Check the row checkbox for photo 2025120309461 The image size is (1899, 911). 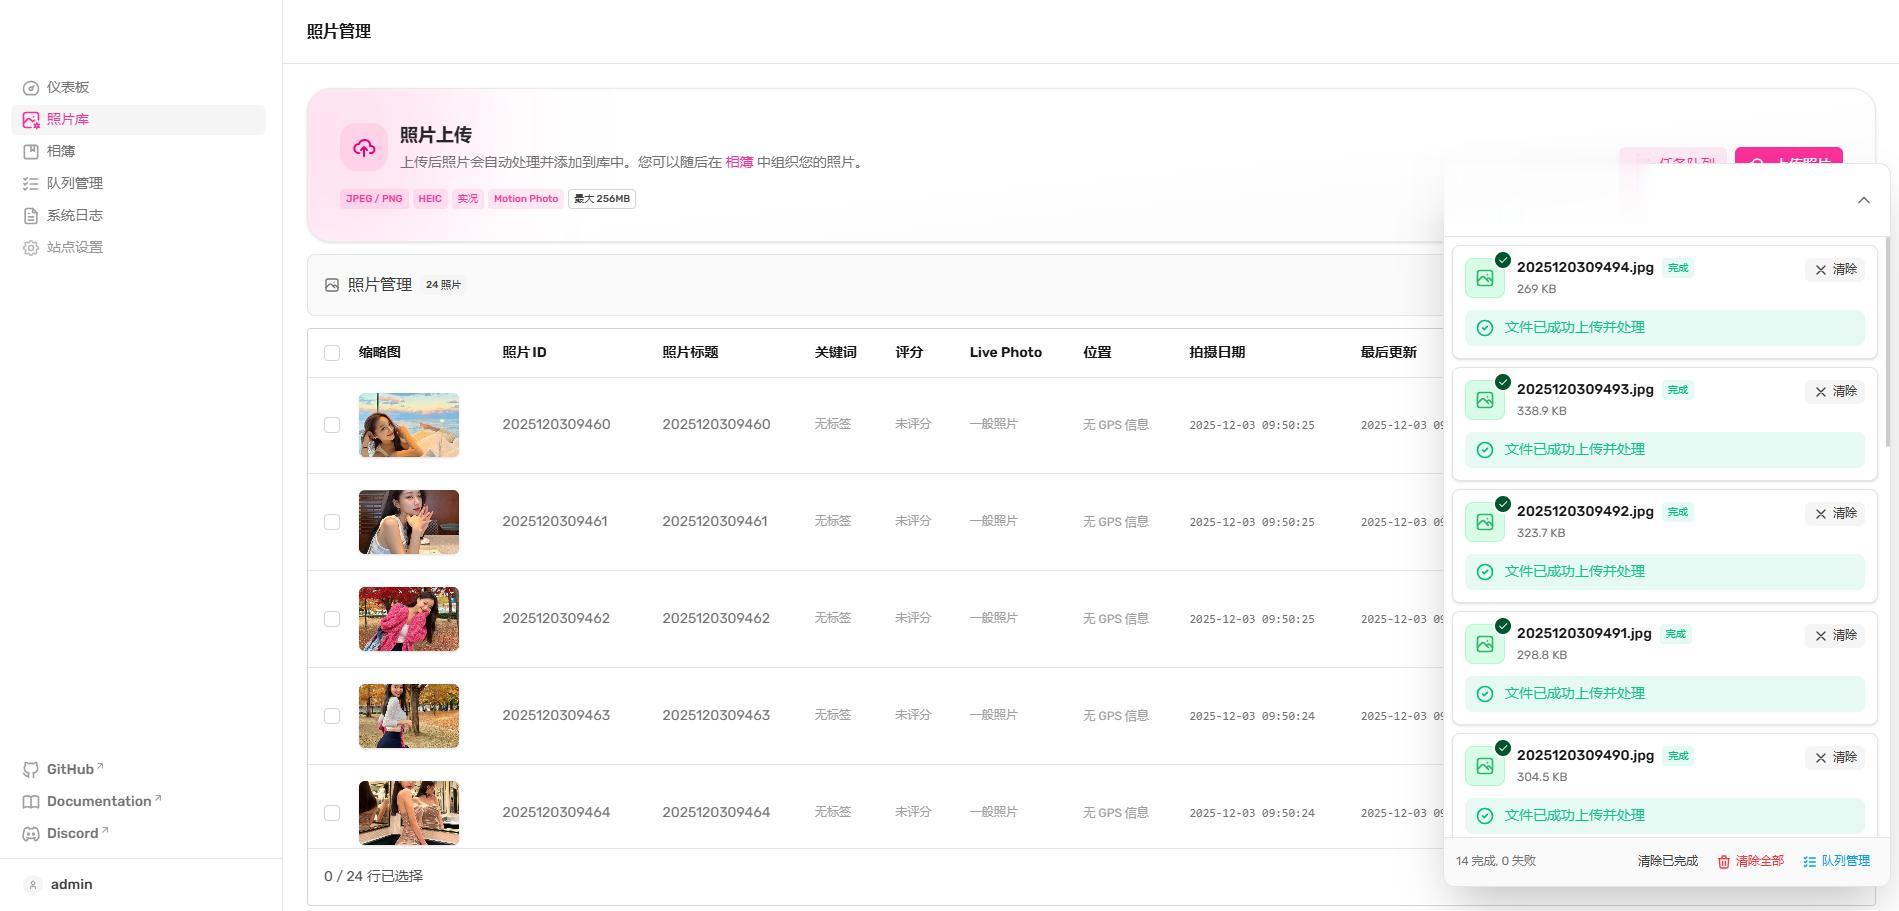tap(332, 522)
